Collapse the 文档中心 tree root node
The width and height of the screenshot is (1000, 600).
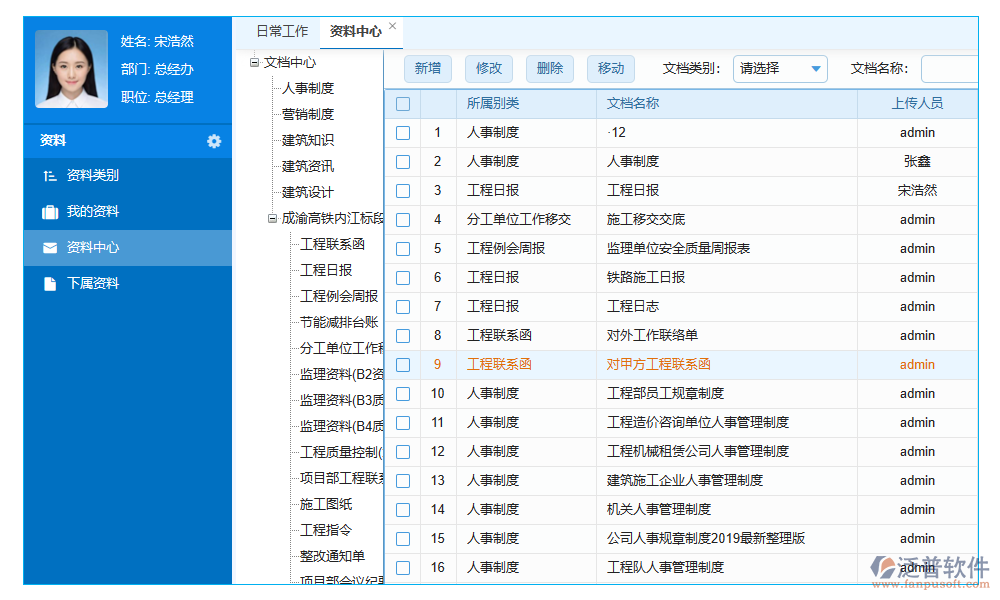pos(254,63)
